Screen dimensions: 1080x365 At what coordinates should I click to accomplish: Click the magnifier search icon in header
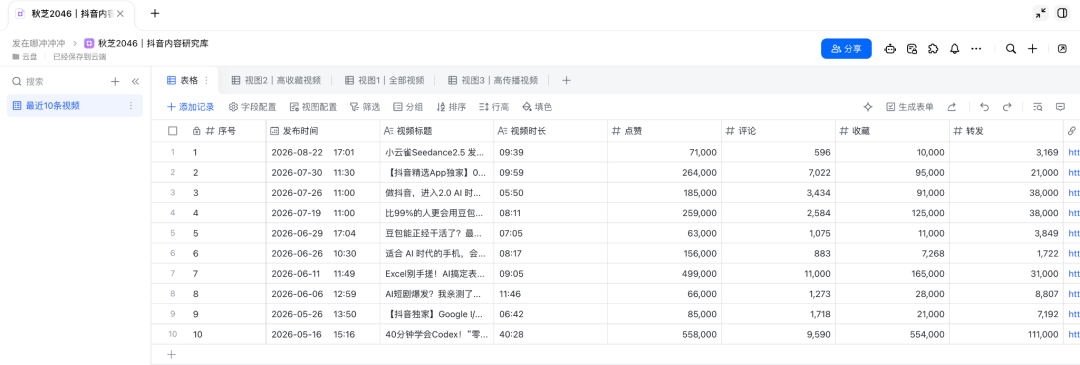[x=1010, y=49]
